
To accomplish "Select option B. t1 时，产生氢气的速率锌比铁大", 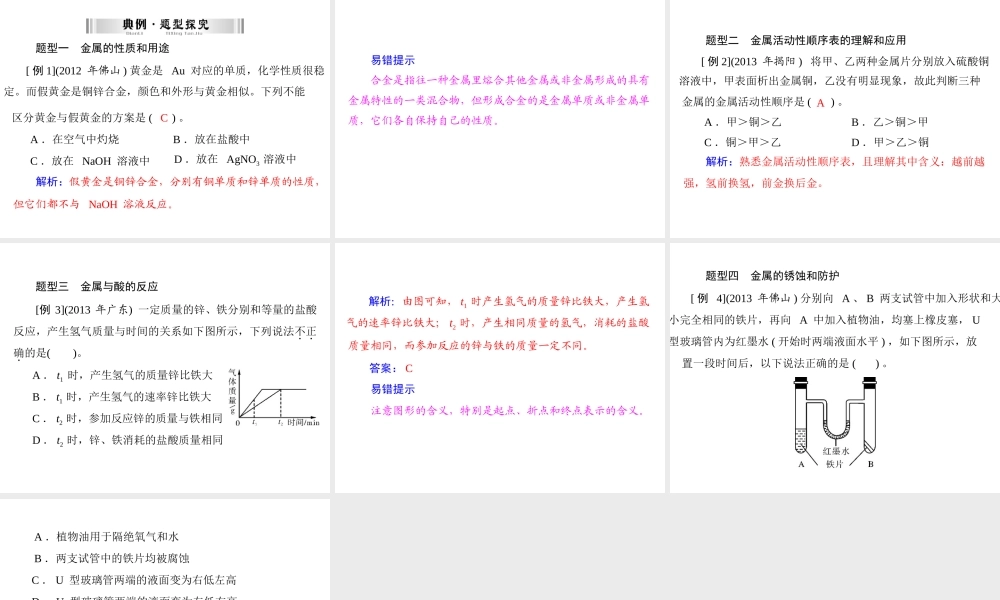I will click(122, 397).
